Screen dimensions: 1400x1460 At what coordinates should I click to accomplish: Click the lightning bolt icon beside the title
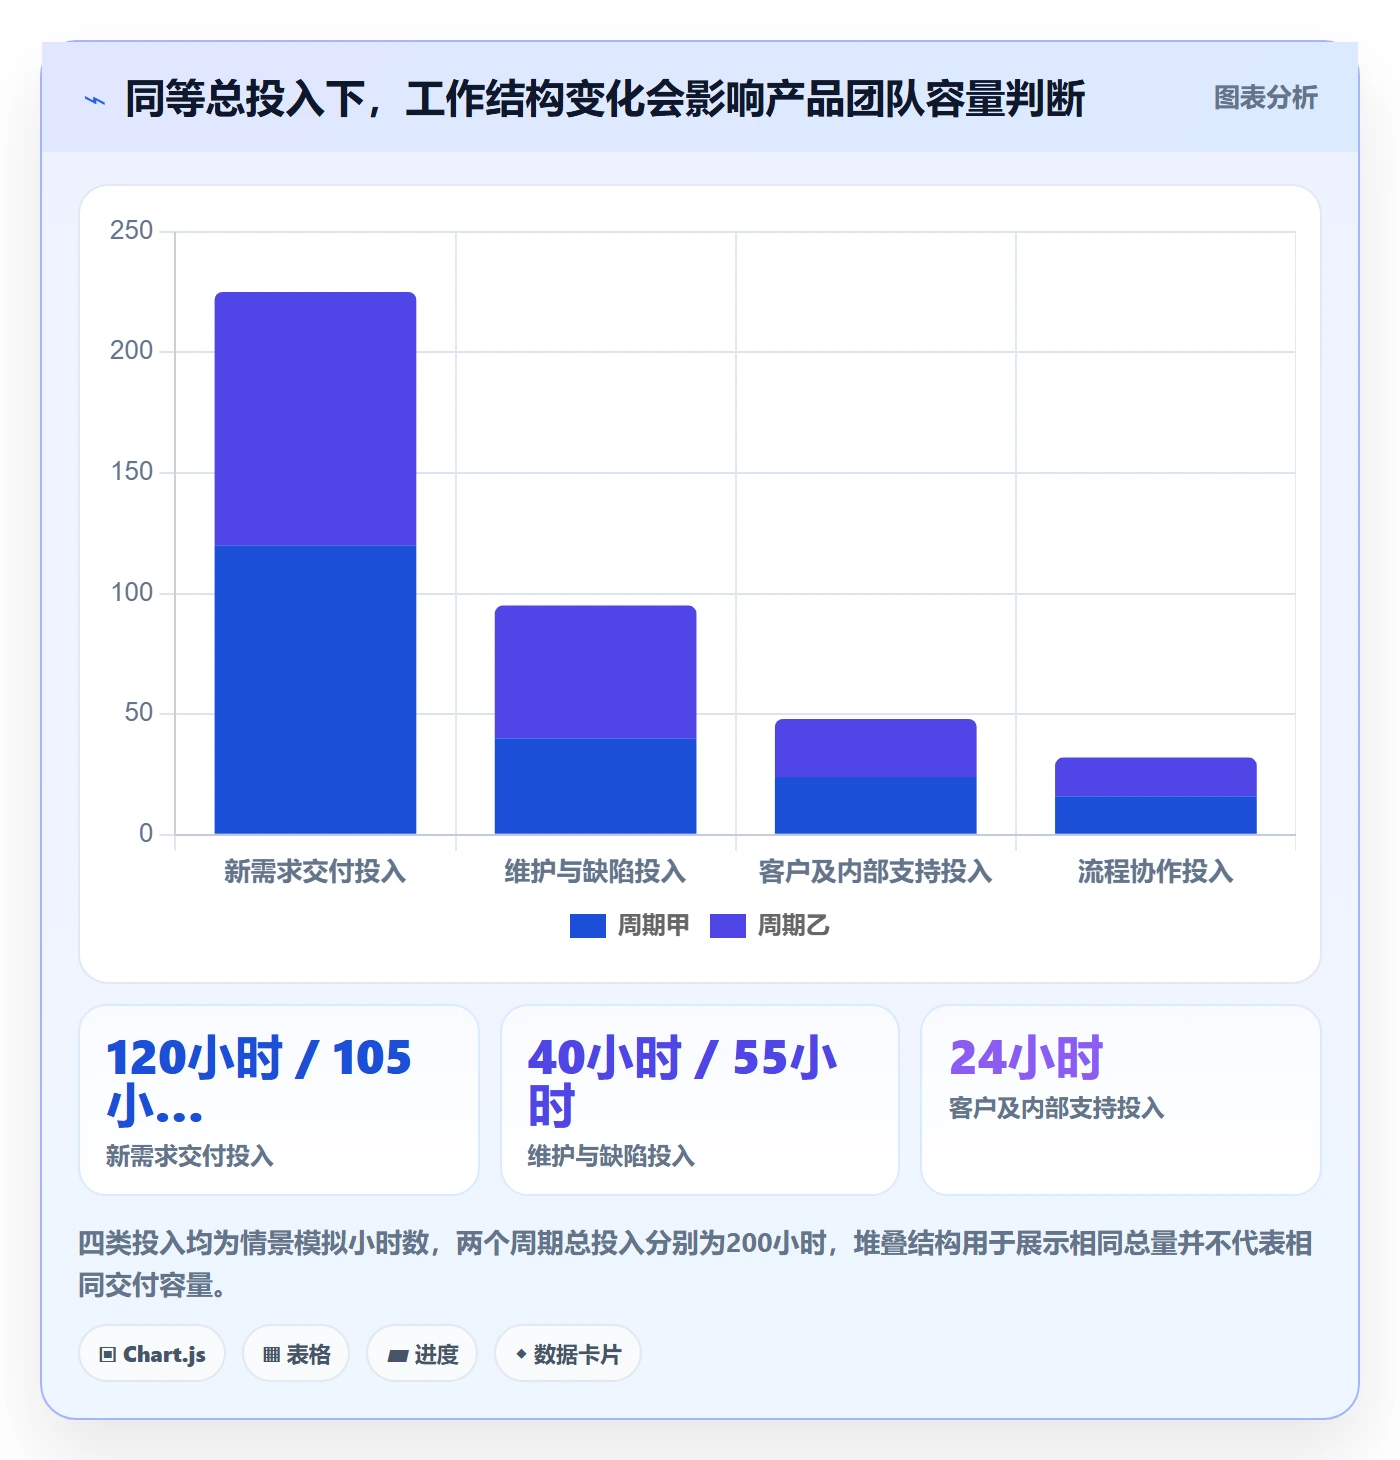click(95, 100)
